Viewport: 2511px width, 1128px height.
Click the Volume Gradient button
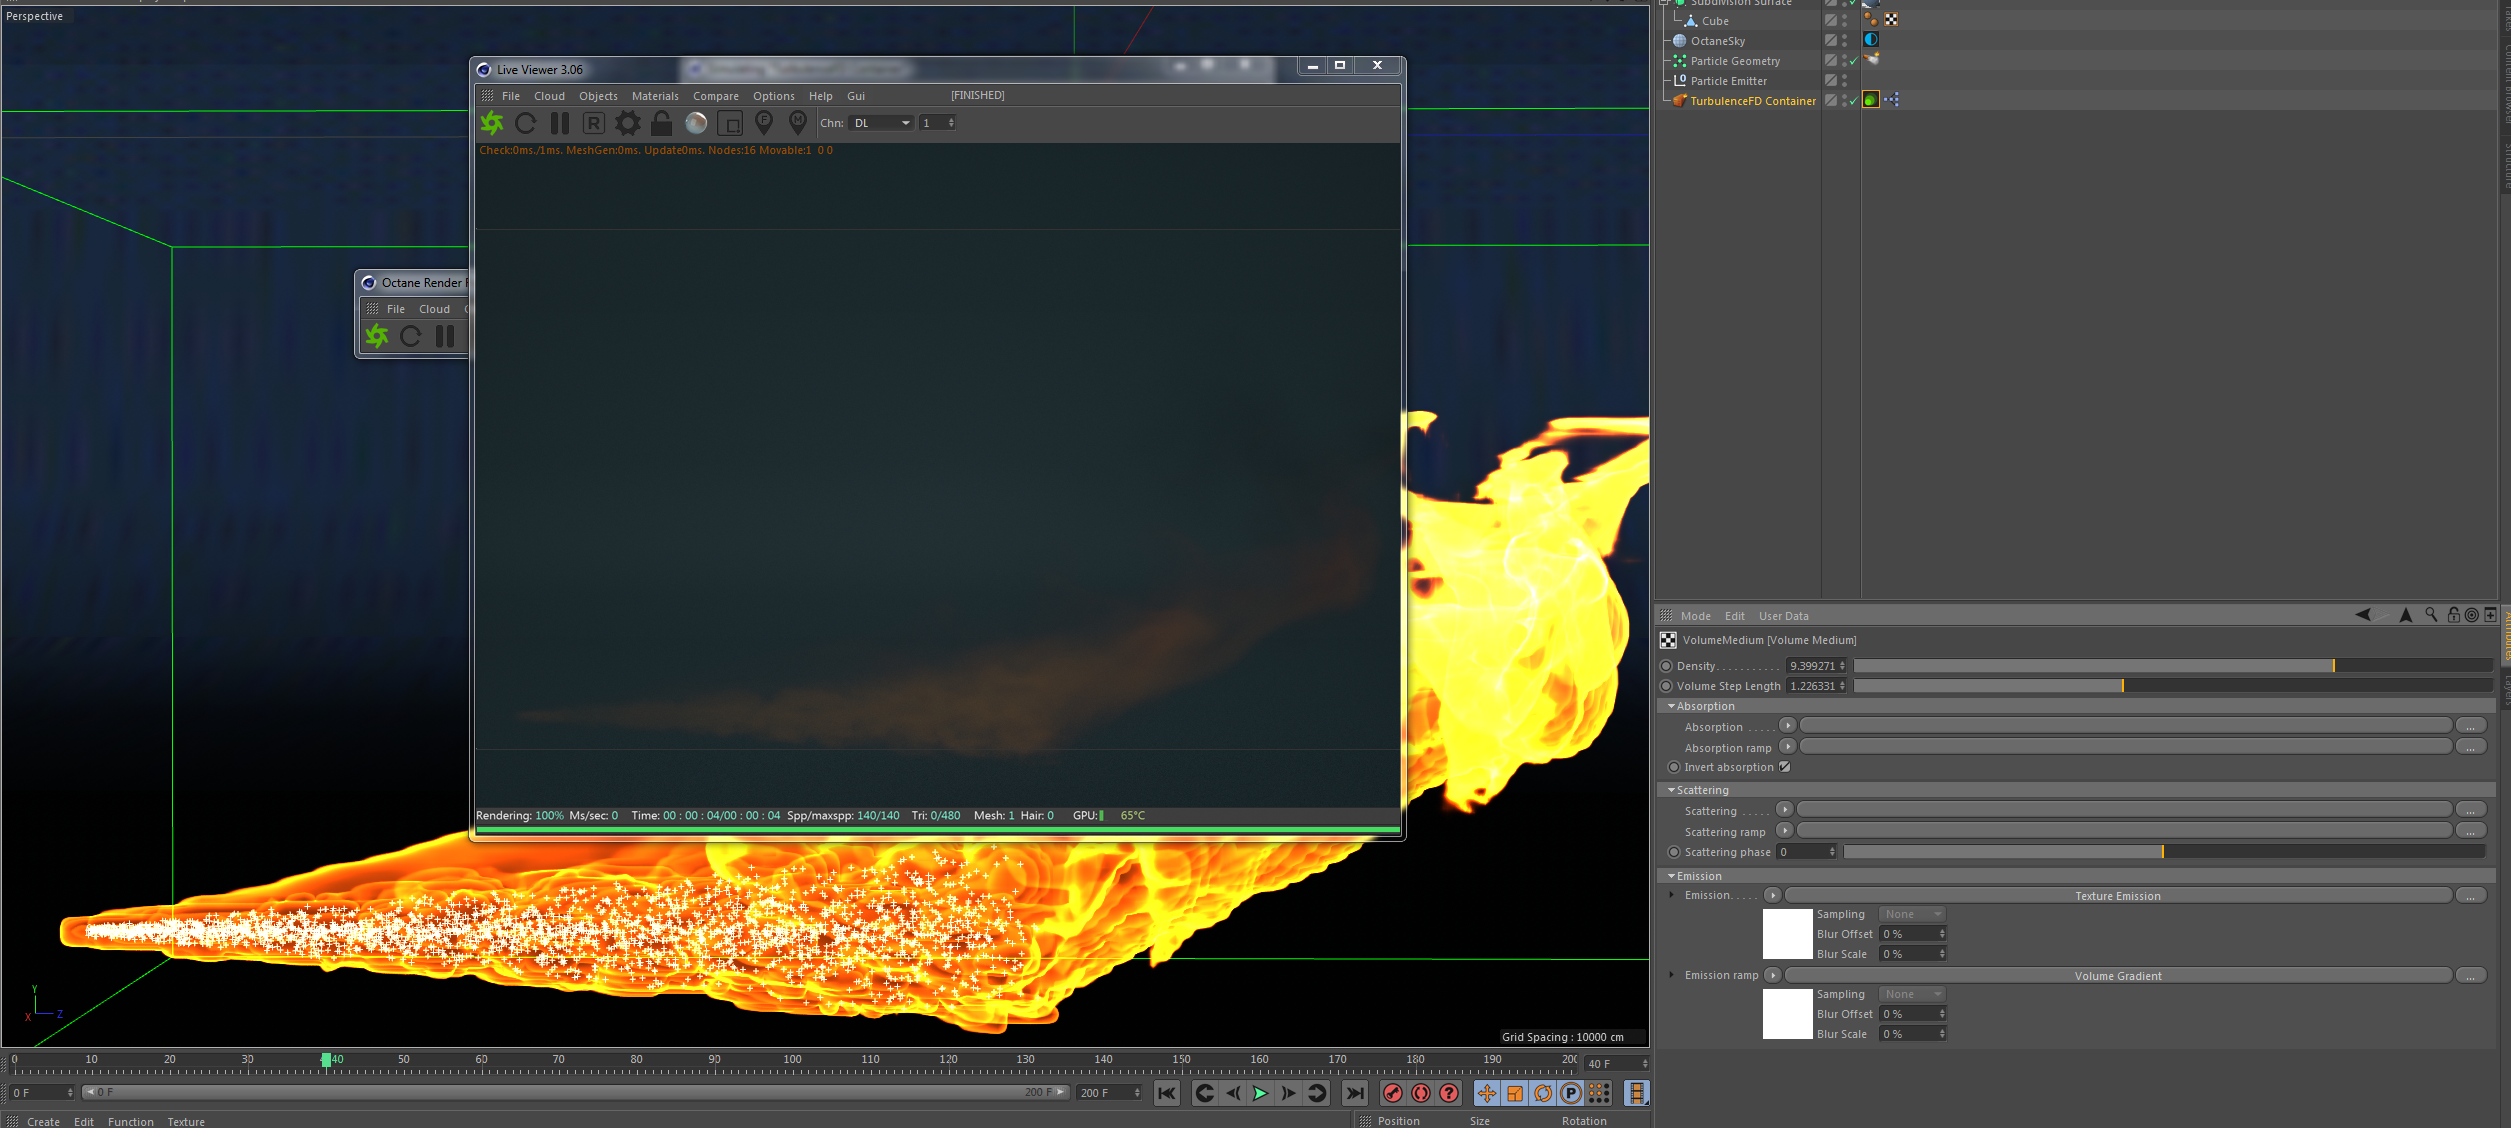(2117, 976)
